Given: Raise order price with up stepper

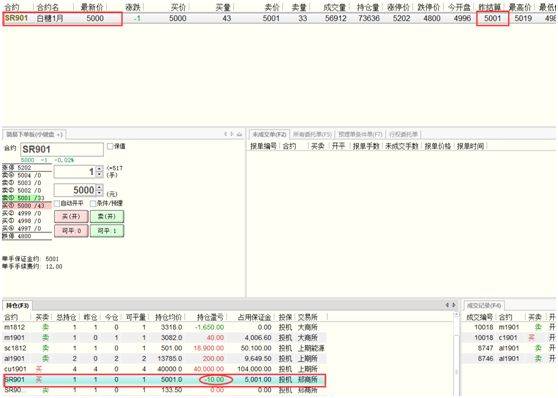Looking at the screenshot, I should 100,187.
